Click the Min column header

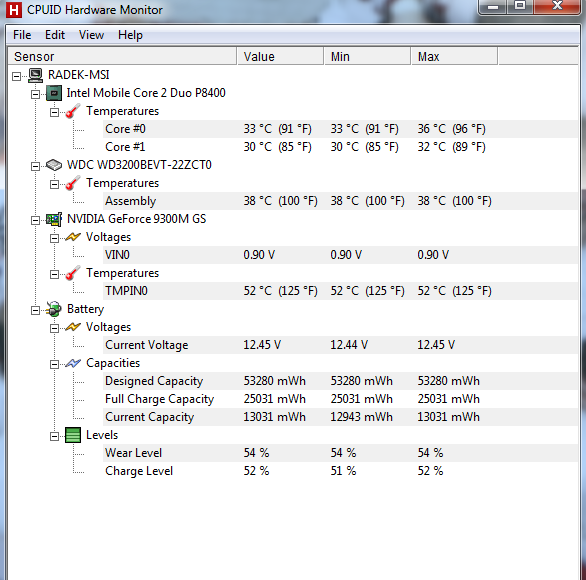(x=368, y=56)
